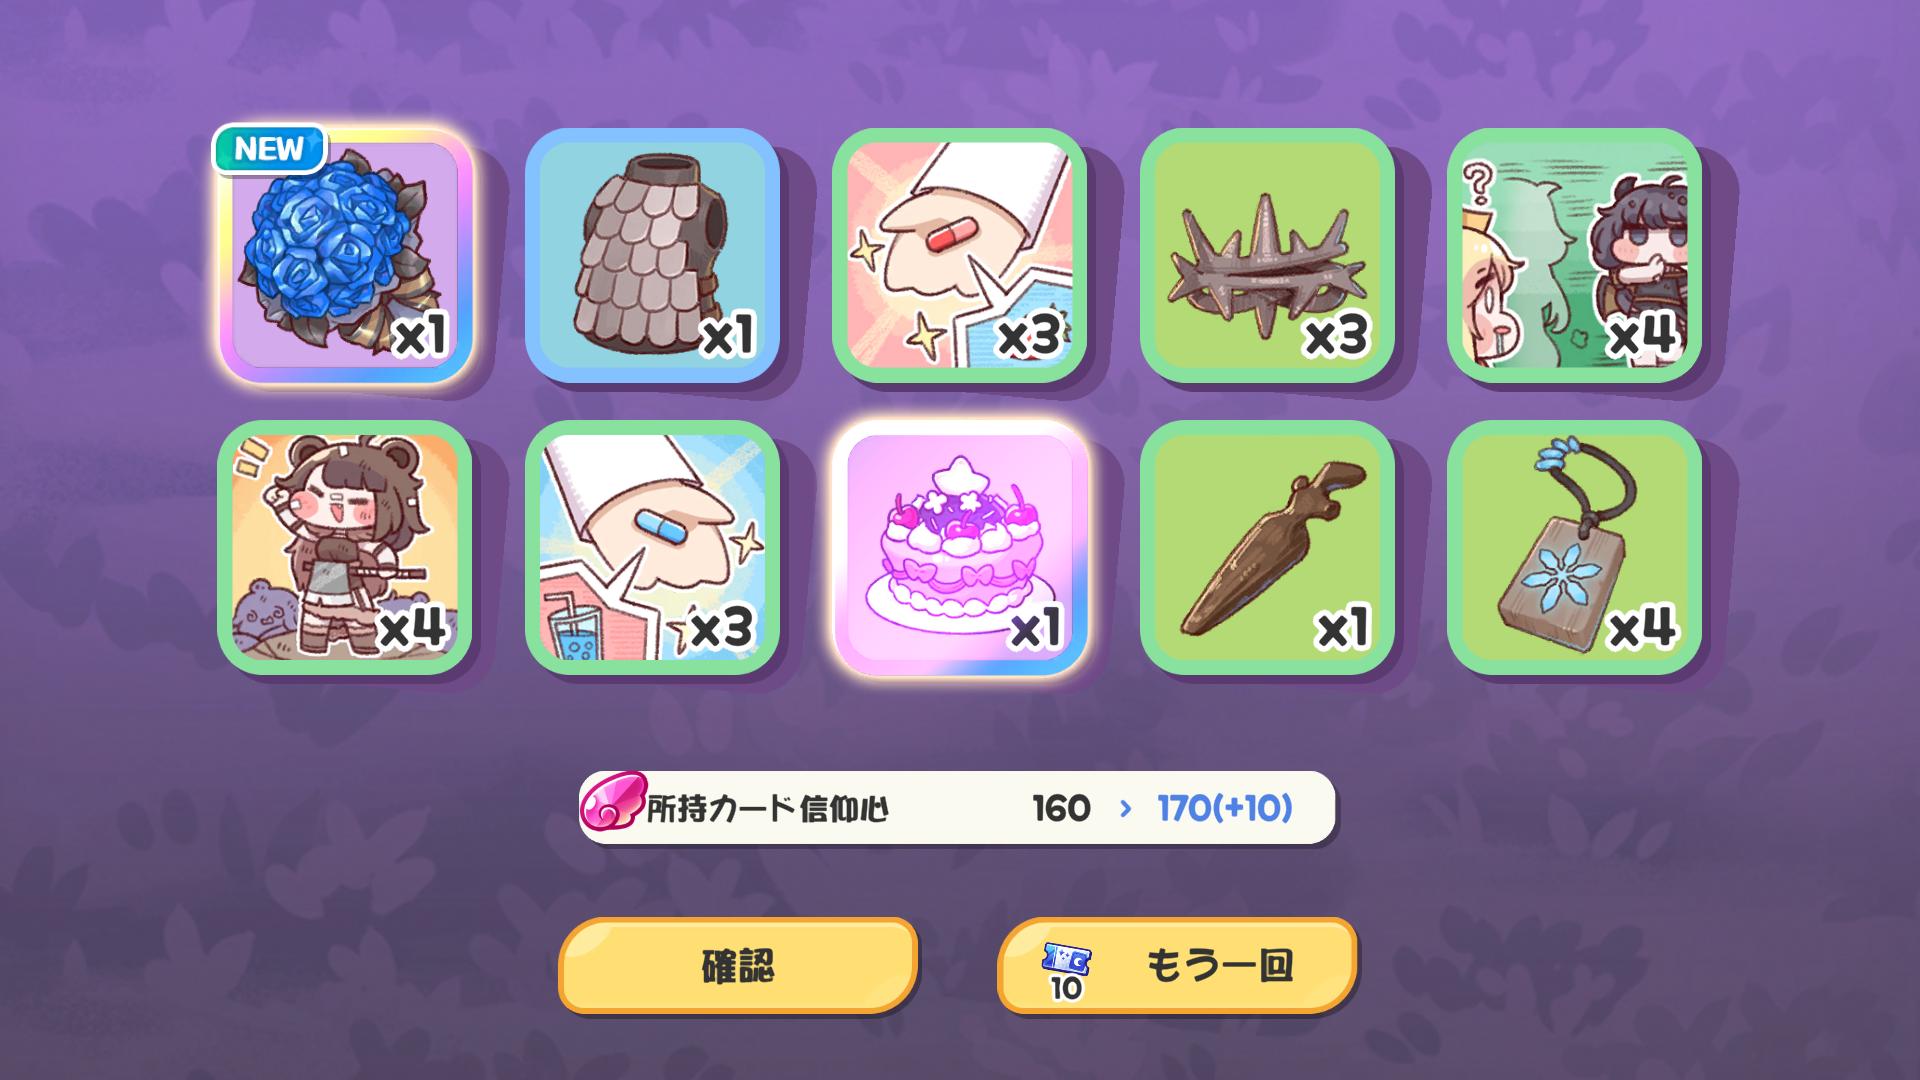Open the pink cherry cake item
Screen dimensions: 1920x1080
960,548
